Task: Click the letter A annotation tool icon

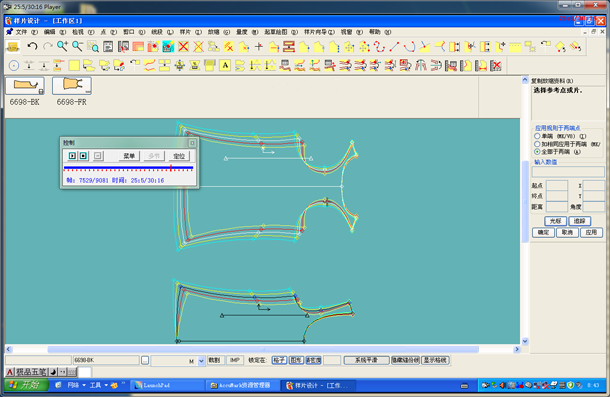Action: click(225, 65)
